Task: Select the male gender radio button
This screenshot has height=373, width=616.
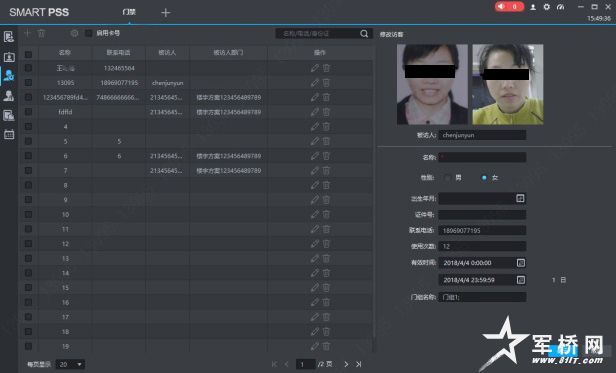Action: pos(447,178)
